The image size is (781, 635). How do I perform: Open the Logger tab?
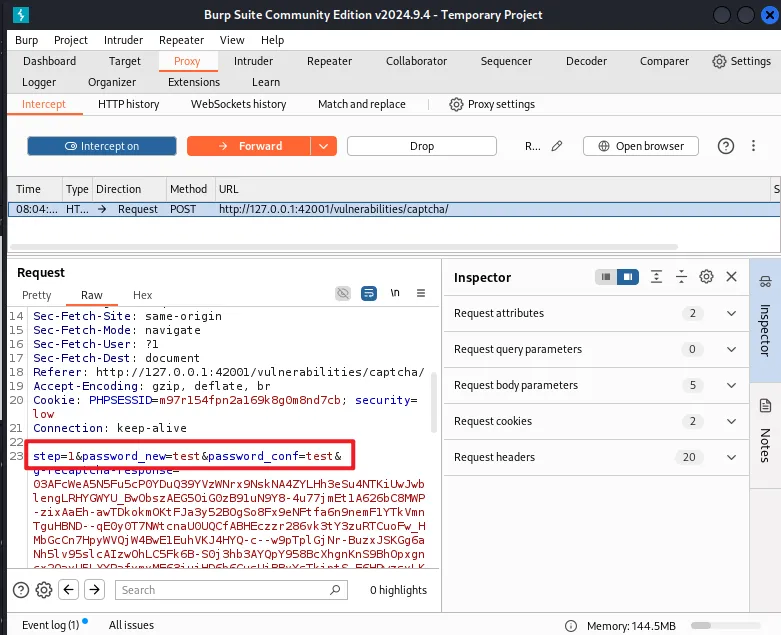click(x=39, y=82)
